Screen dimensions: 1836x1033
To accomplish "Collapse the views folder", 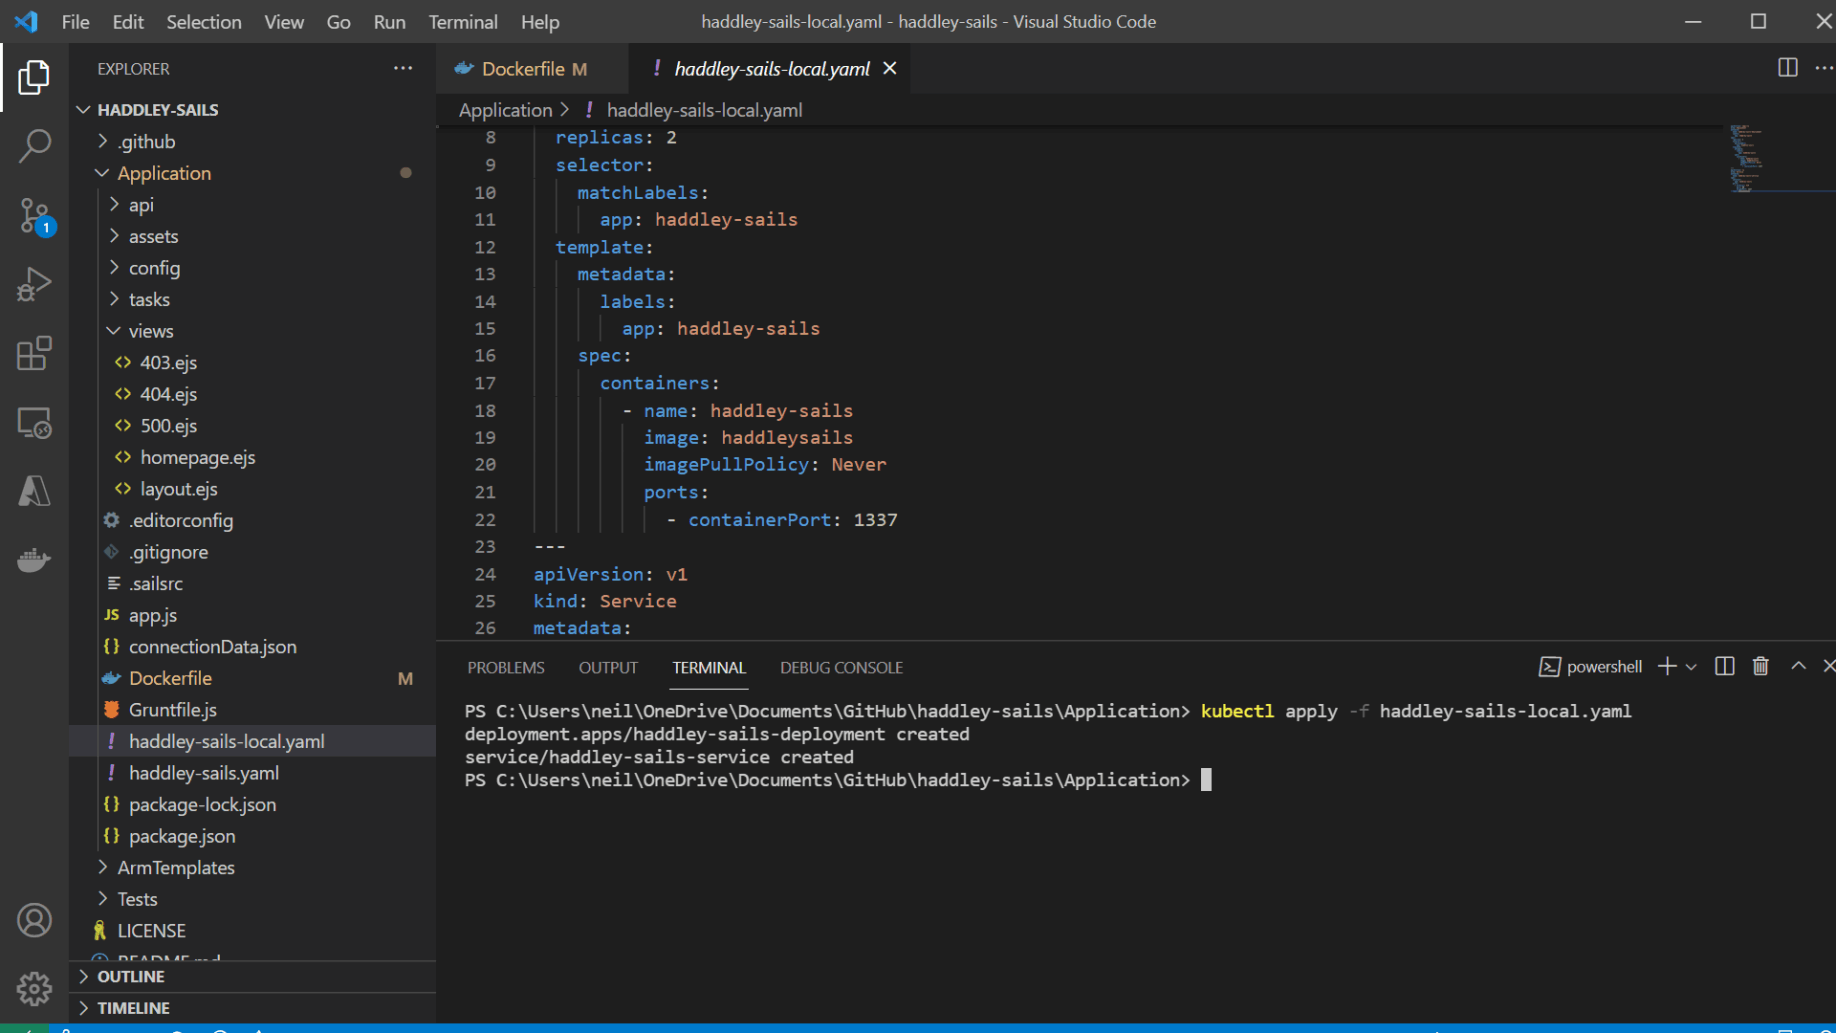I will click(150, 331).
